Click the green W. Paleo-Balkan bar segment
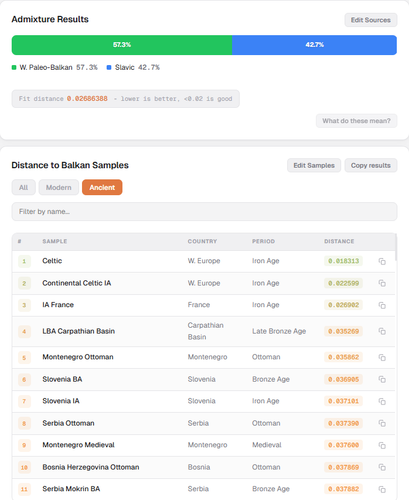Viewport: 409px width, 500px height. [x=122, y=45]
